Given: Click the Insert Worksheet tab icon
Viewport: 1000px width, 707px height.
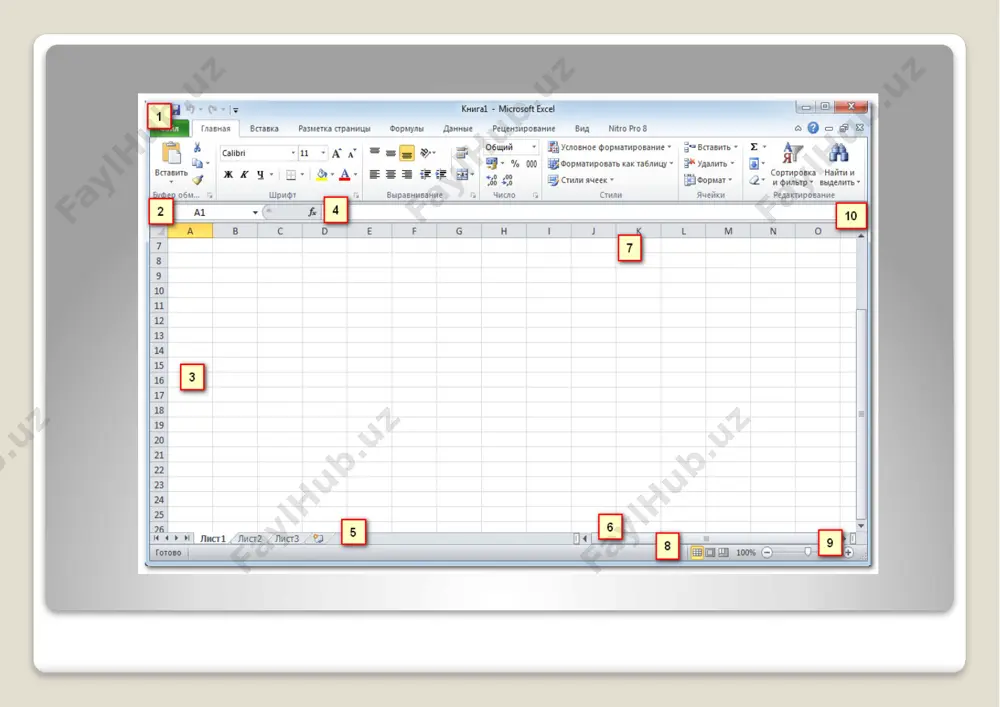Looking at the screenshot, I should pyautogui.click(x=318, y=539).
